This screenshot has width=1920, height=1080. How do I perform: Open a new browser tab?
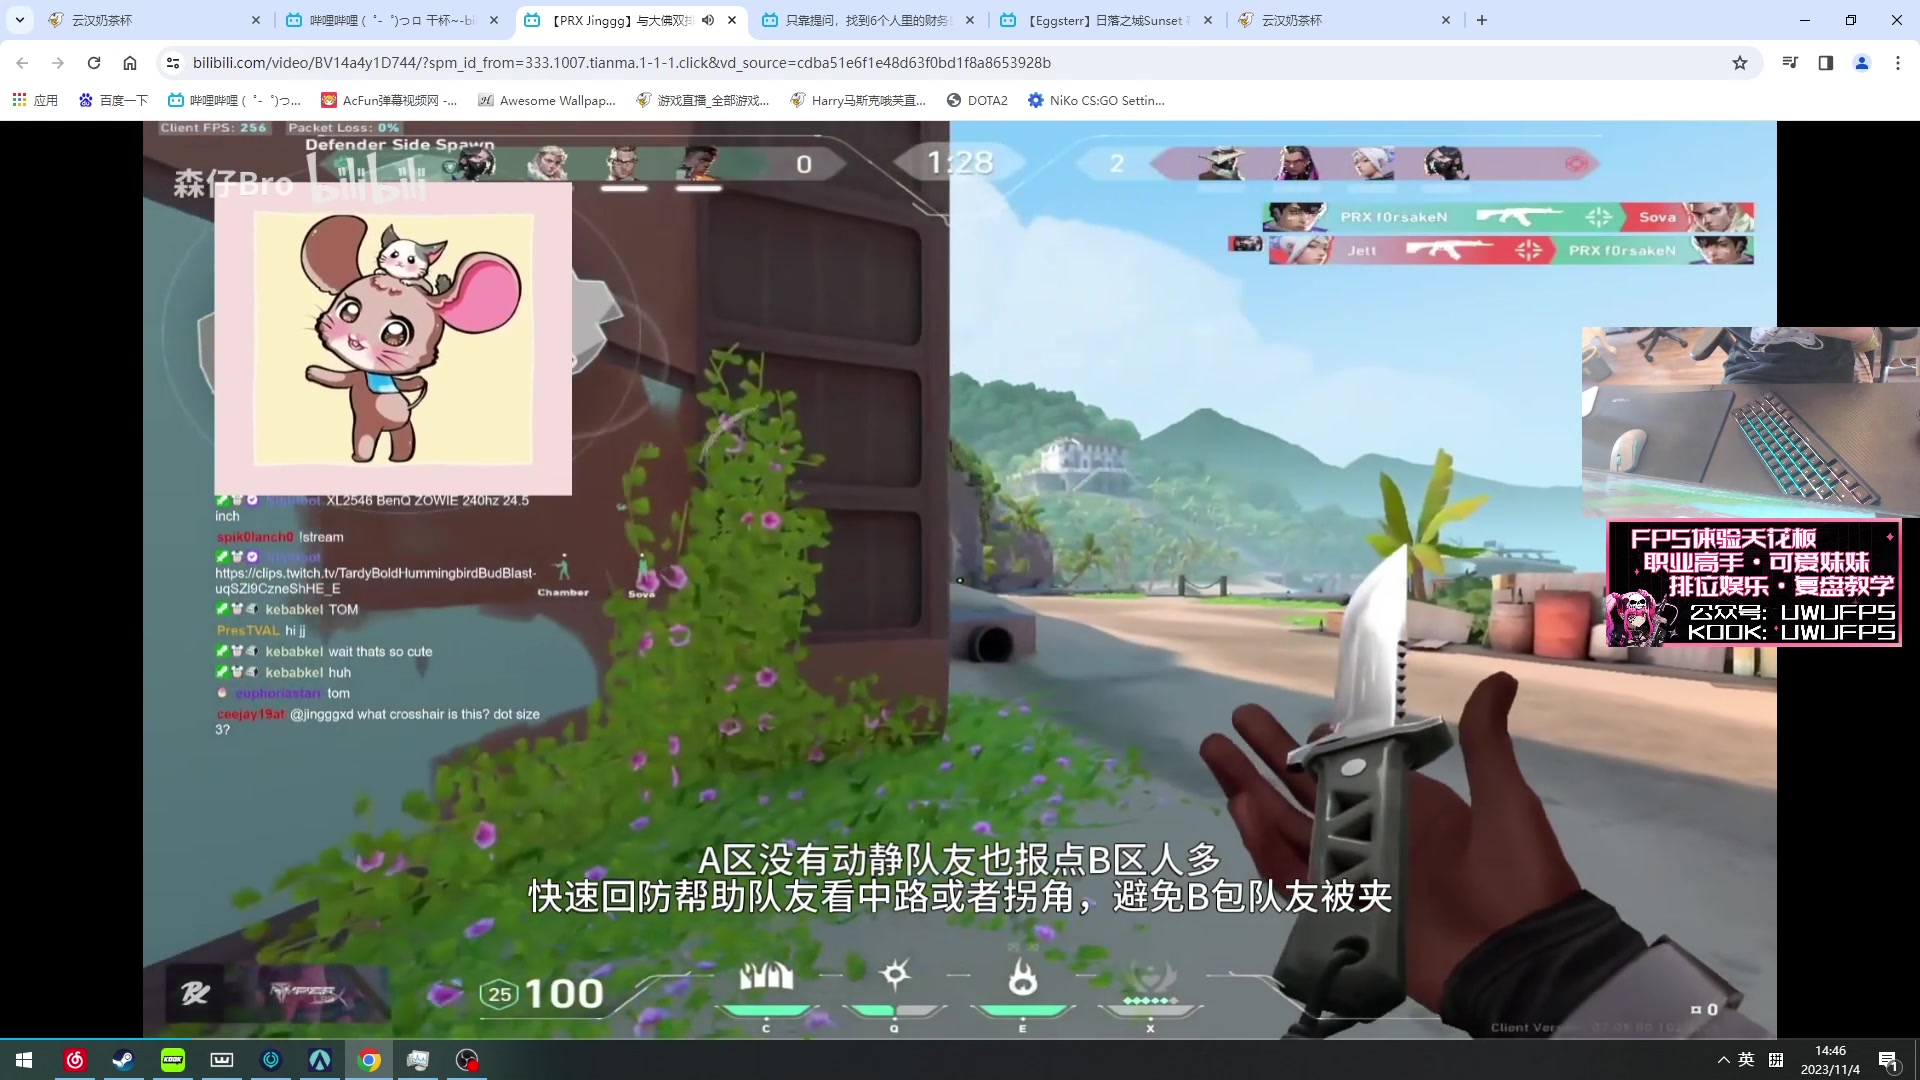[x=1482, y=20]
